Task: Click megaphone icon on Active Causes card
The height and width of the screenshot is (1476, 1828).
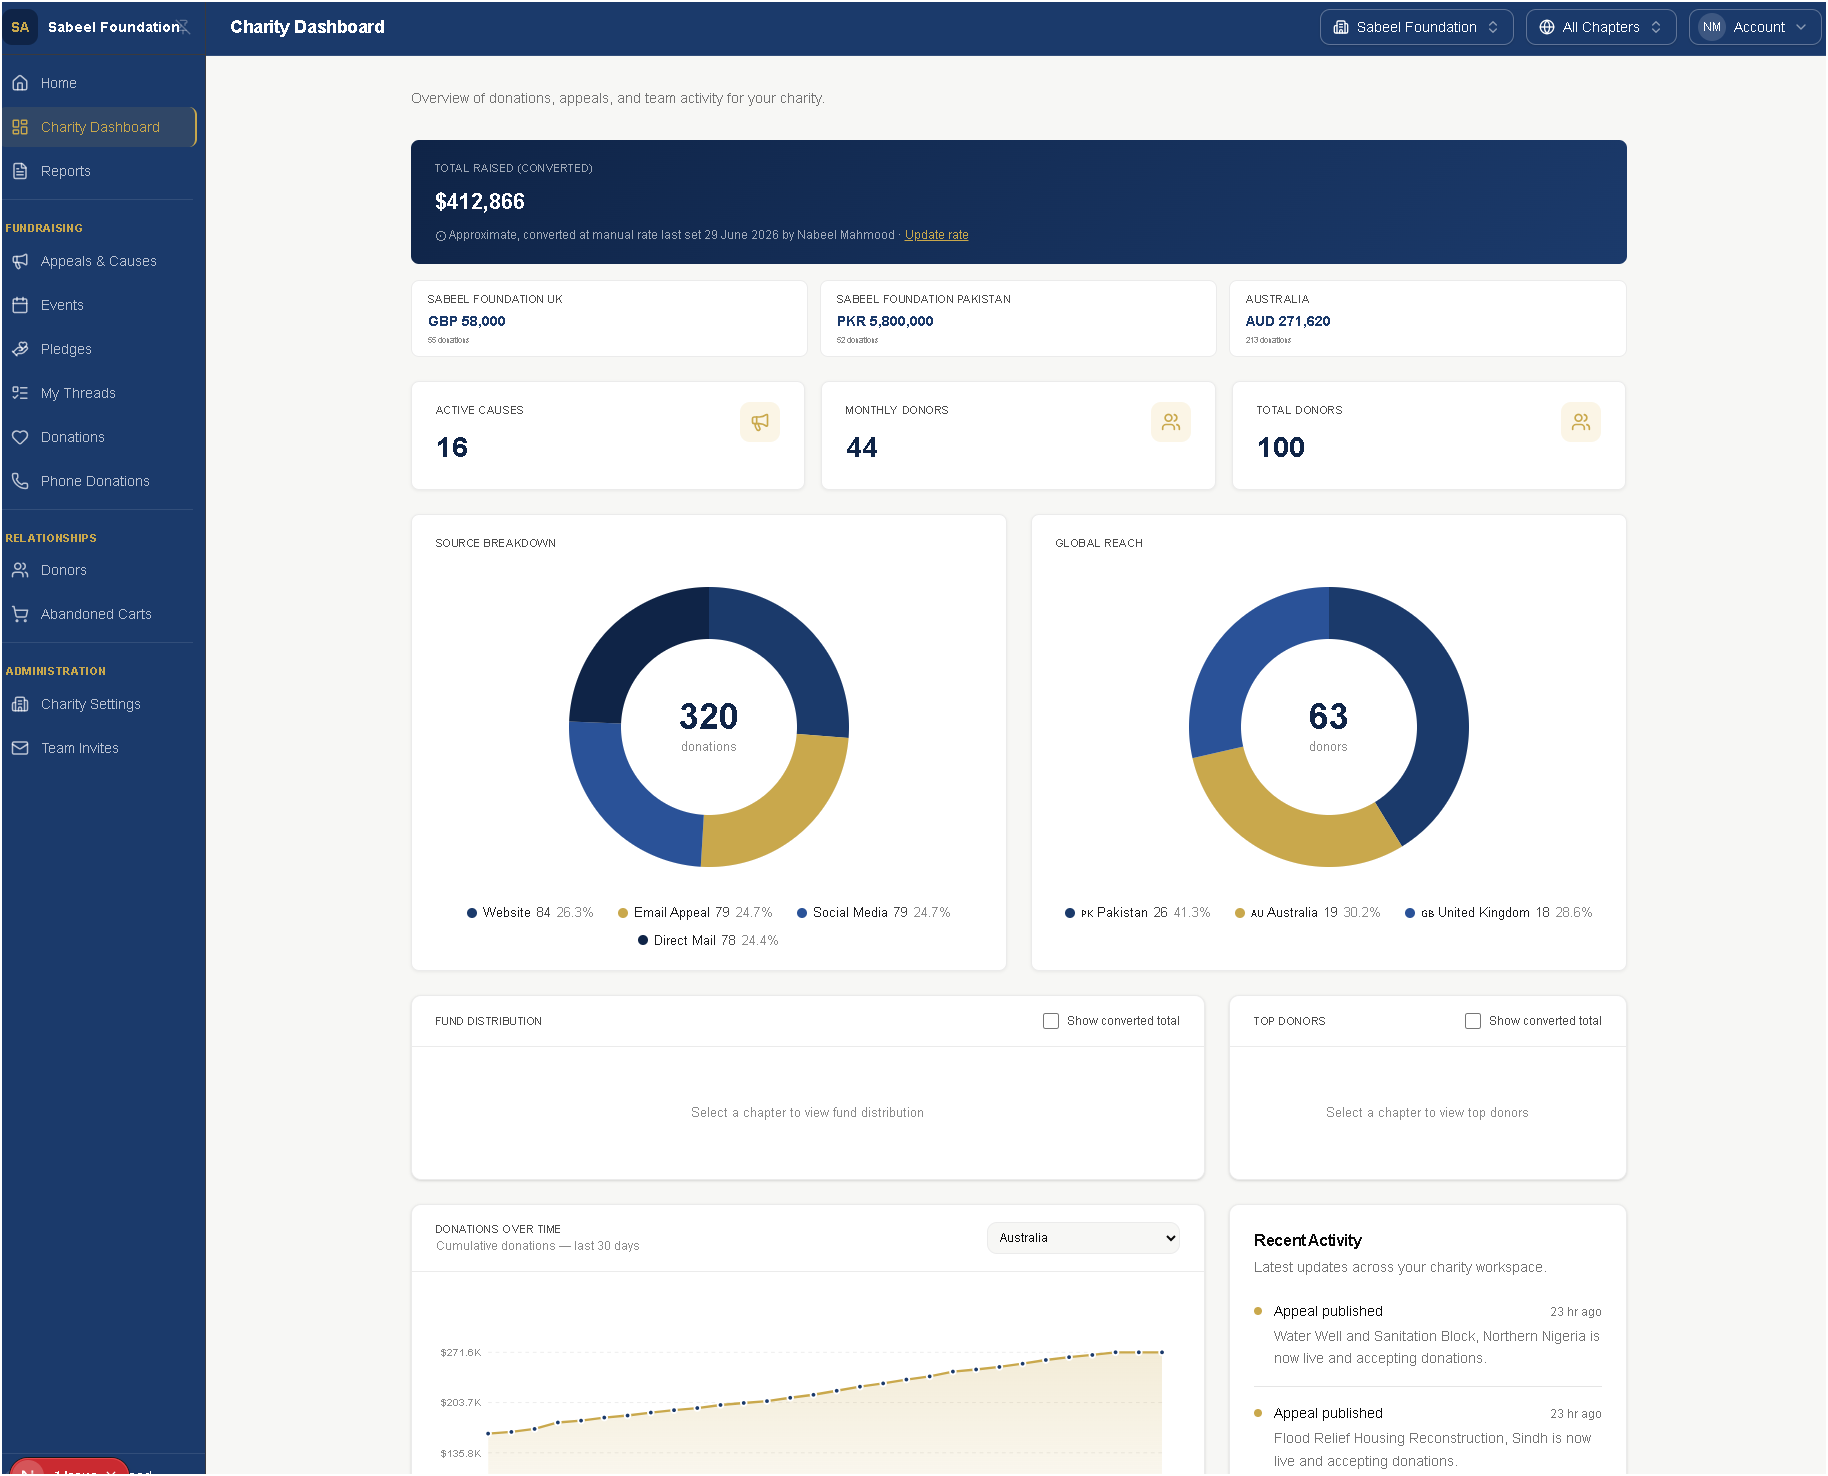Action: pyautogui.click(x=760, y=422)
